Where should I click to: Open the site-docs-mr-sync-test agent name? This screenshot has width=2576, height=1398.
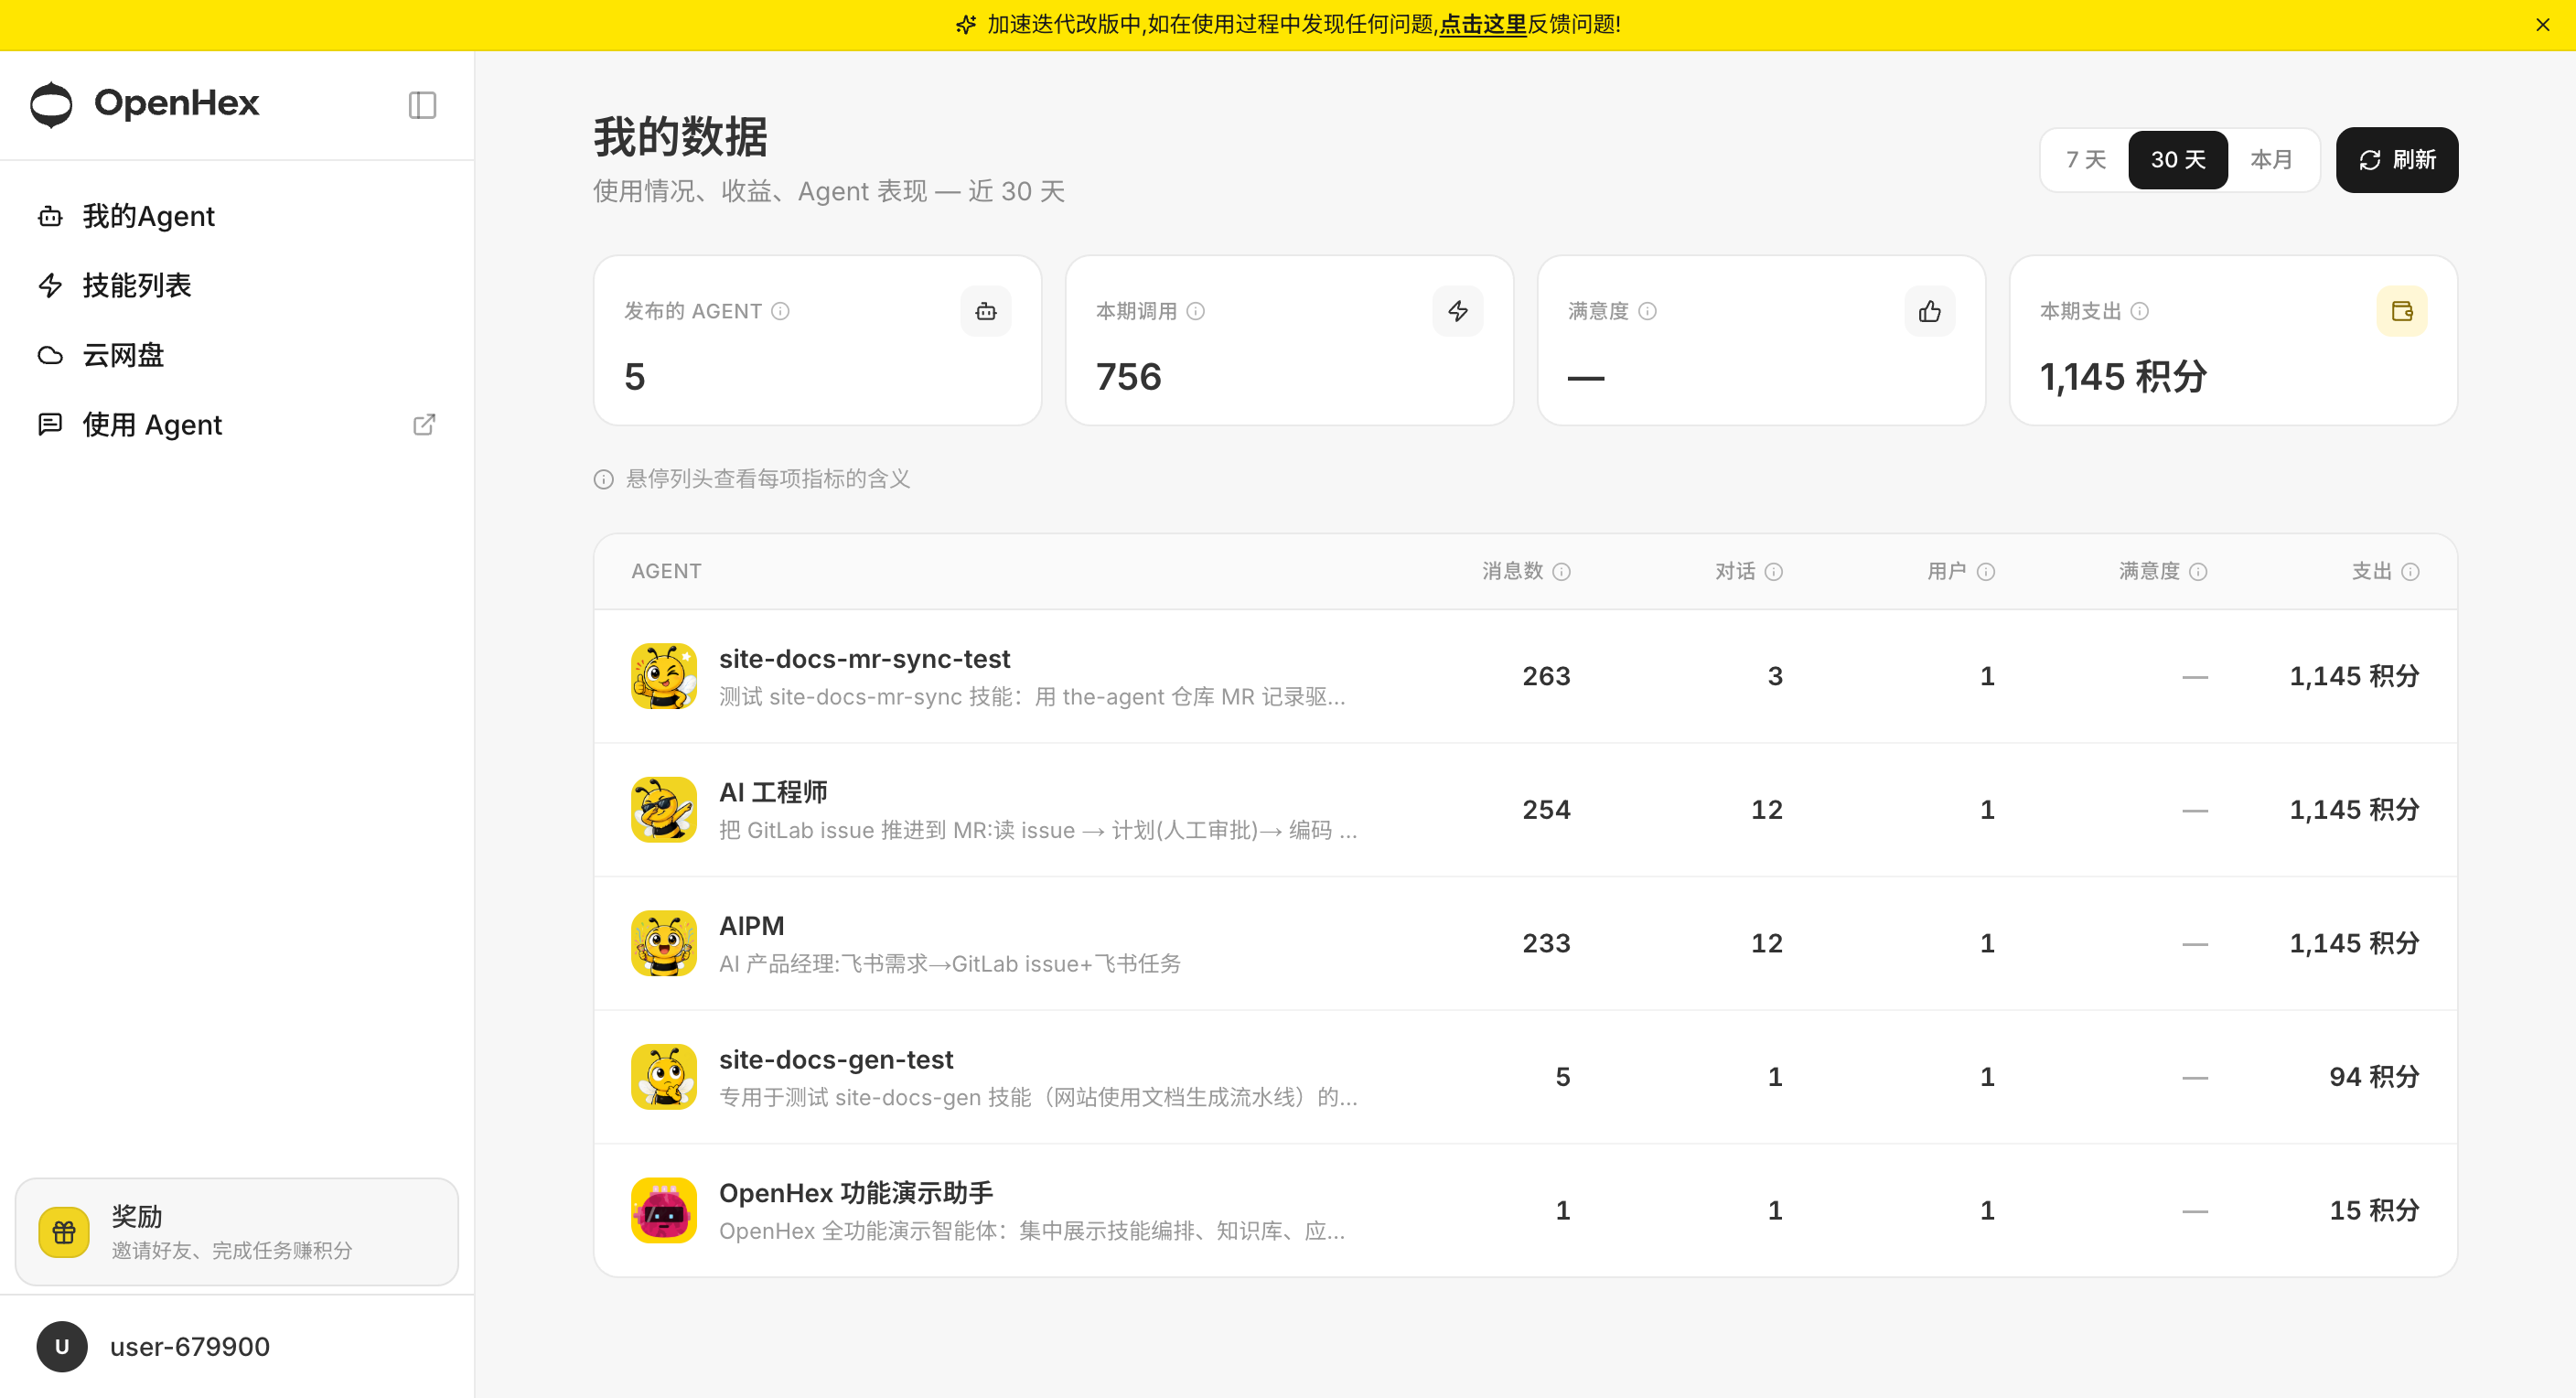point(864,659)
